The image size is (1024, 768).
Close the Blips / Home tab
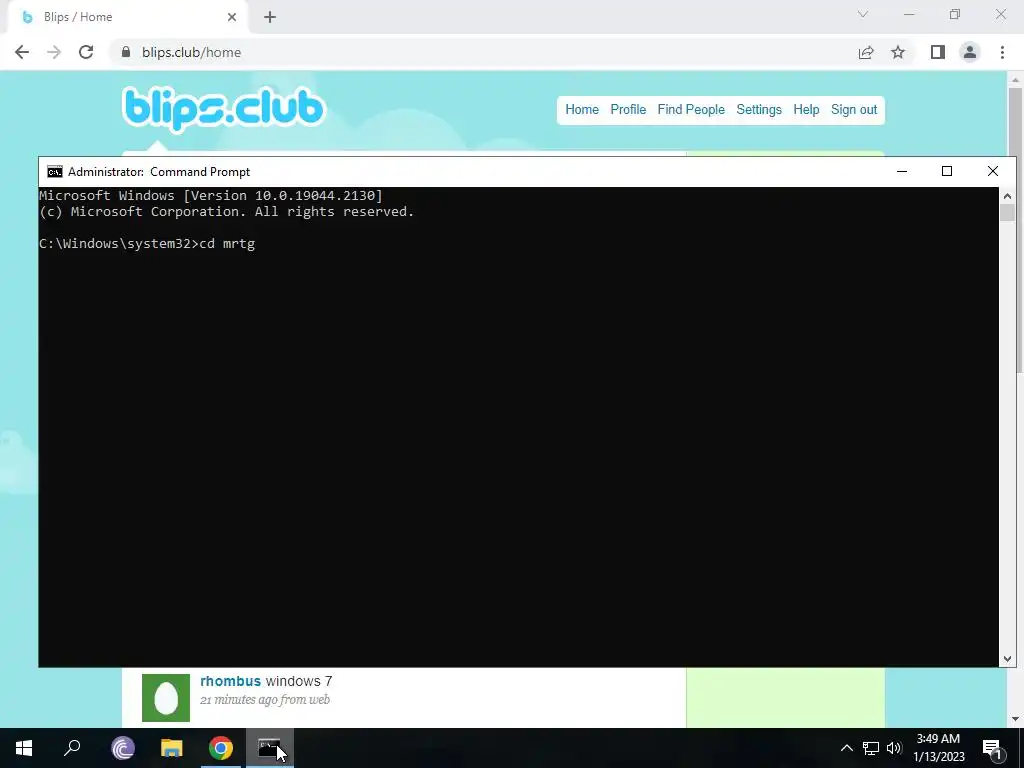point(232,18)
